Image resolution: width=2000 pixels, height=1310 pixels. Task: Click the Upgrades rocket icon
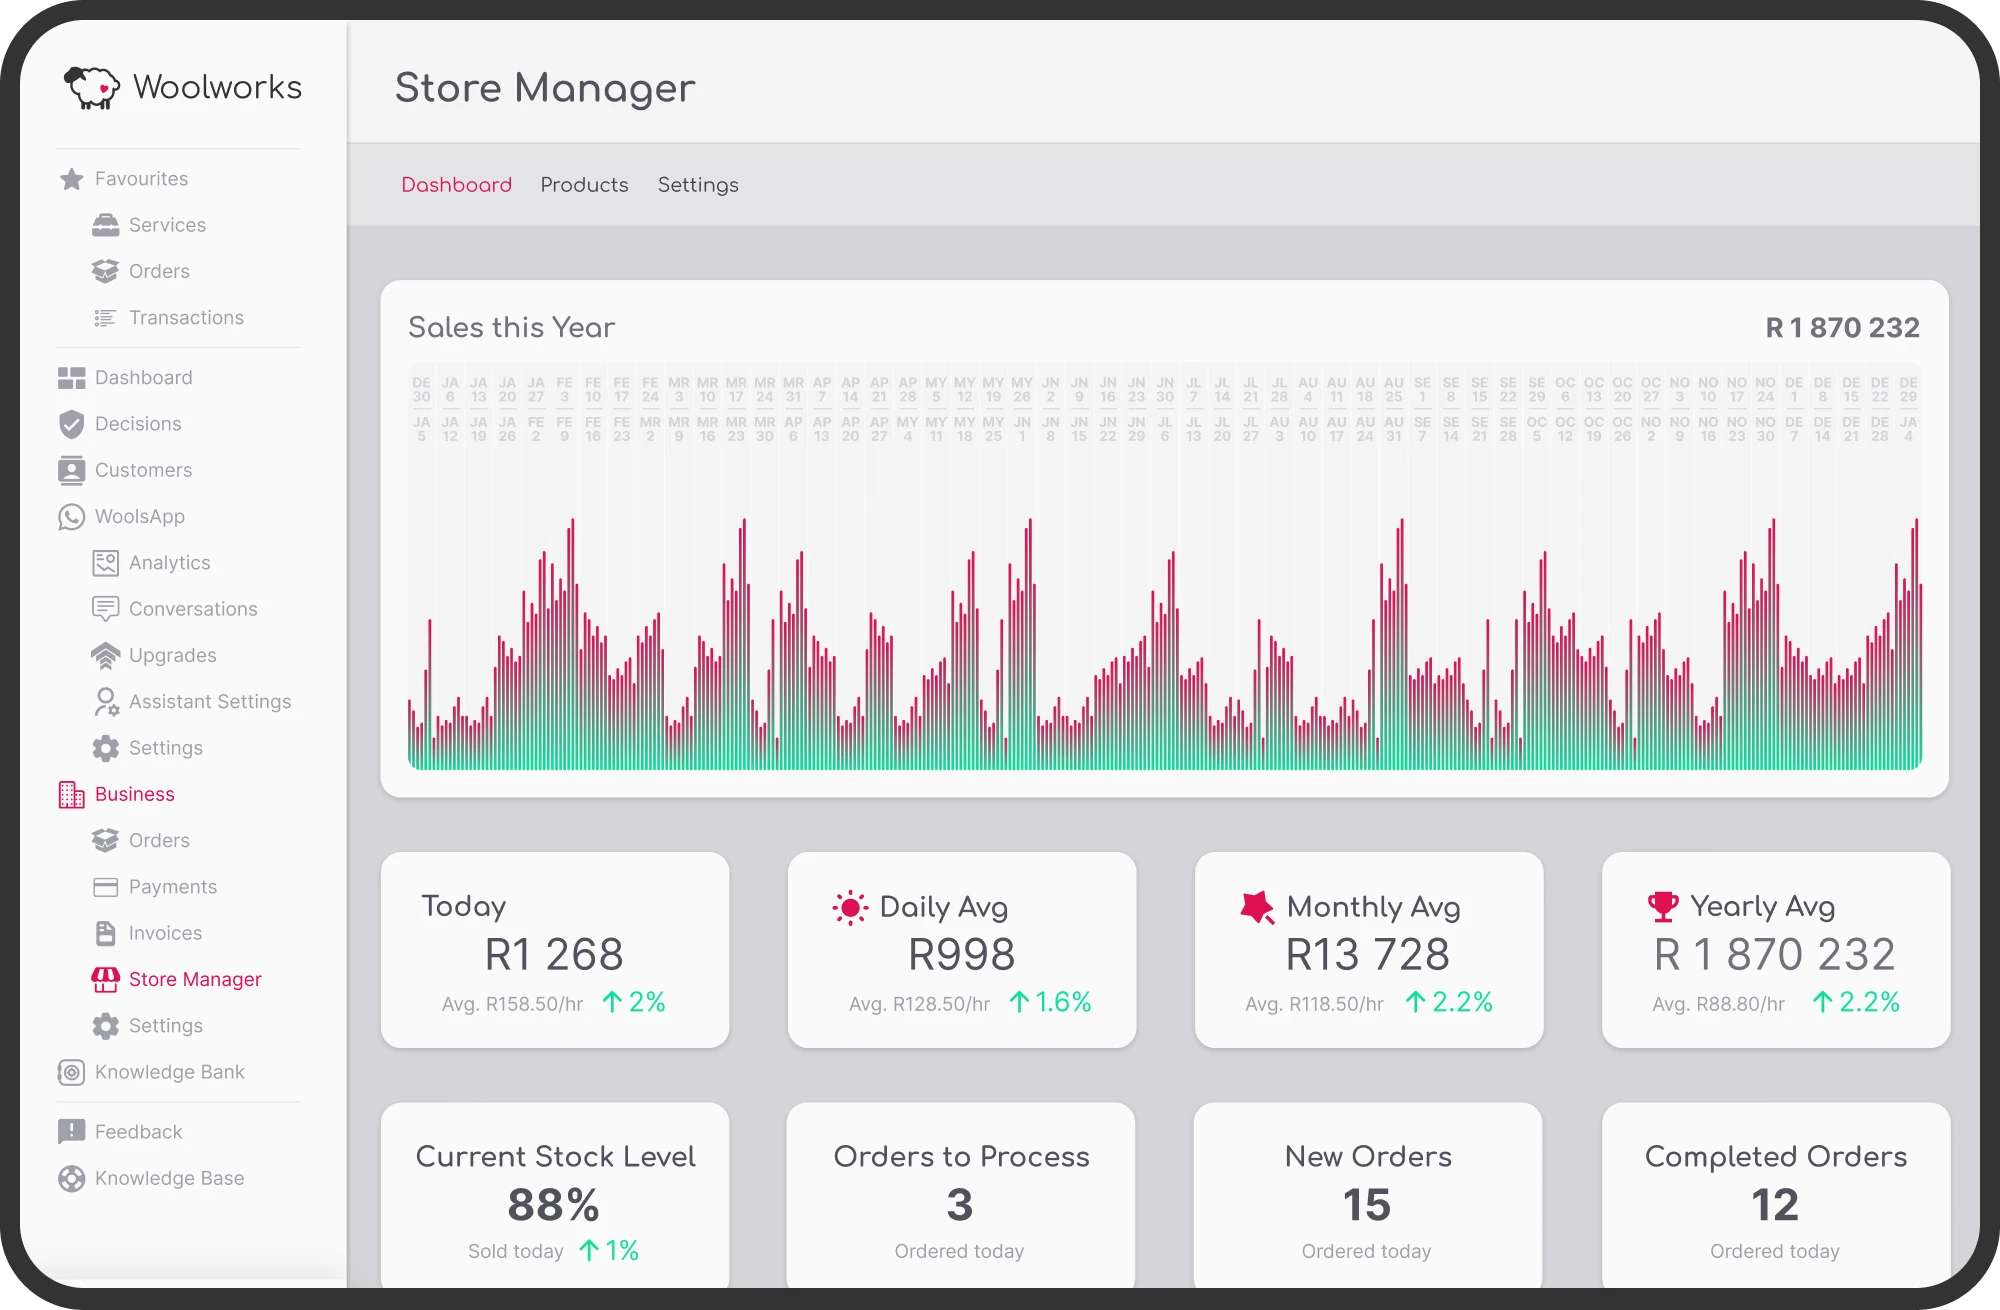[105, 655]
